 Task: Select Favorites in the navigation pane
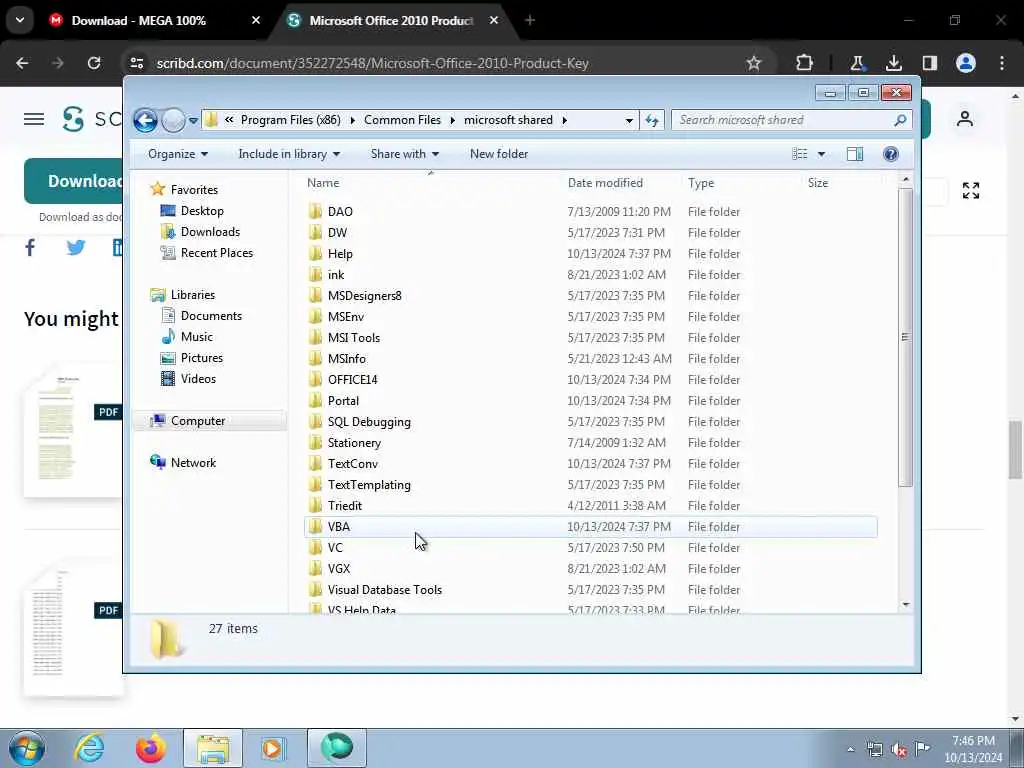pyautogui.click(x=194, y=189)
